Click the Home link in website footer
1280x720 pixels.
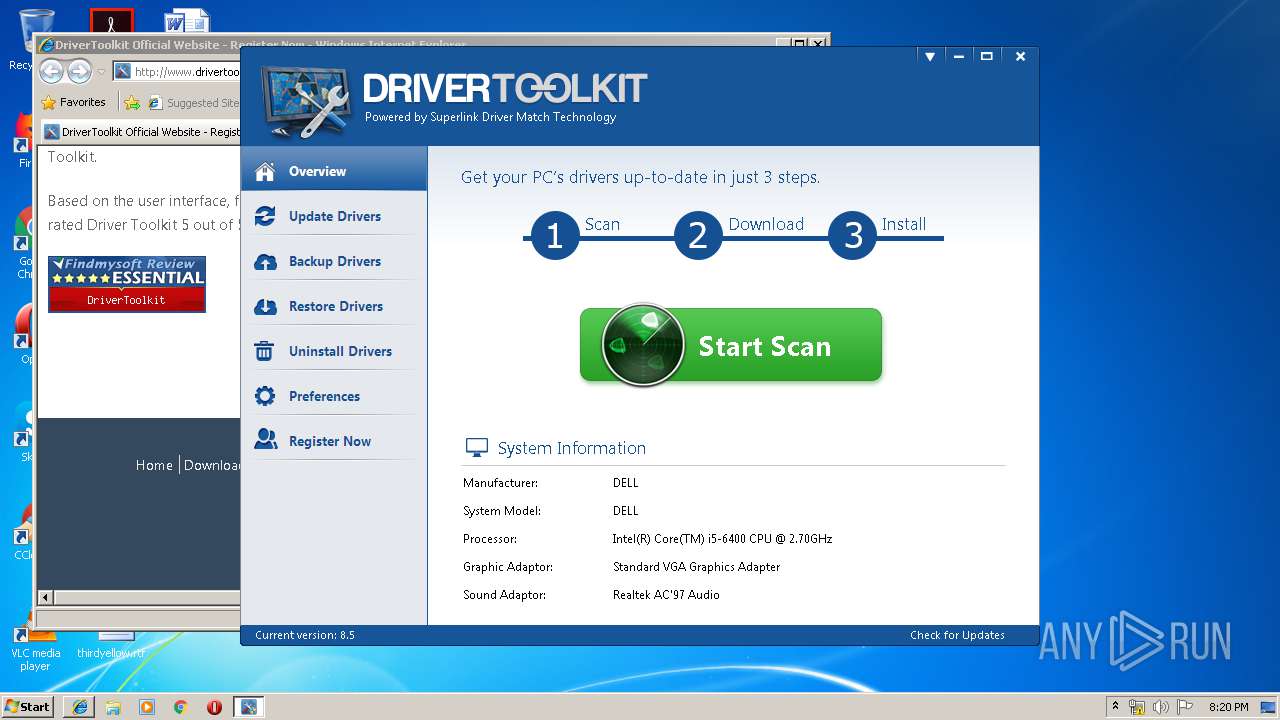pyautogui.click(x=154, y=465)
